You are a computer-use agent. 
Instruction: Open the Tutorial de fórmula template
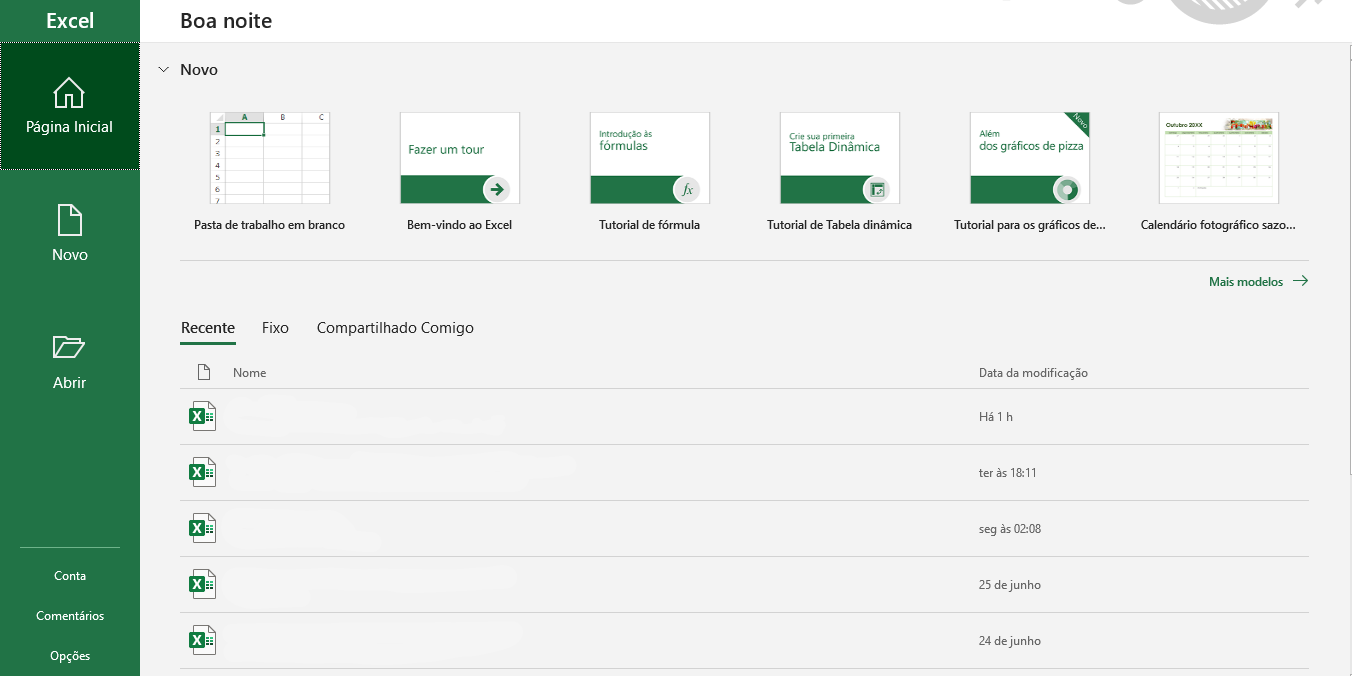(x=649, y=158)
